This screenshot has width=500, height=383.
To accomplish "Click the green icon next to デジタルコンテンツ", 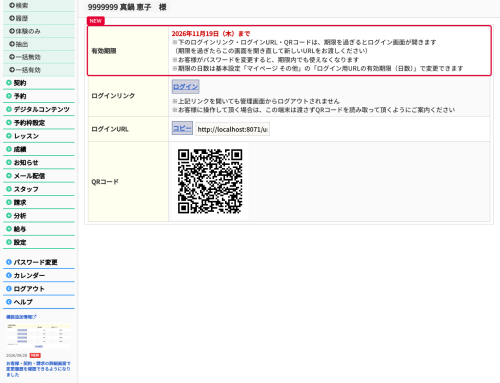I will tap(9, 109).
